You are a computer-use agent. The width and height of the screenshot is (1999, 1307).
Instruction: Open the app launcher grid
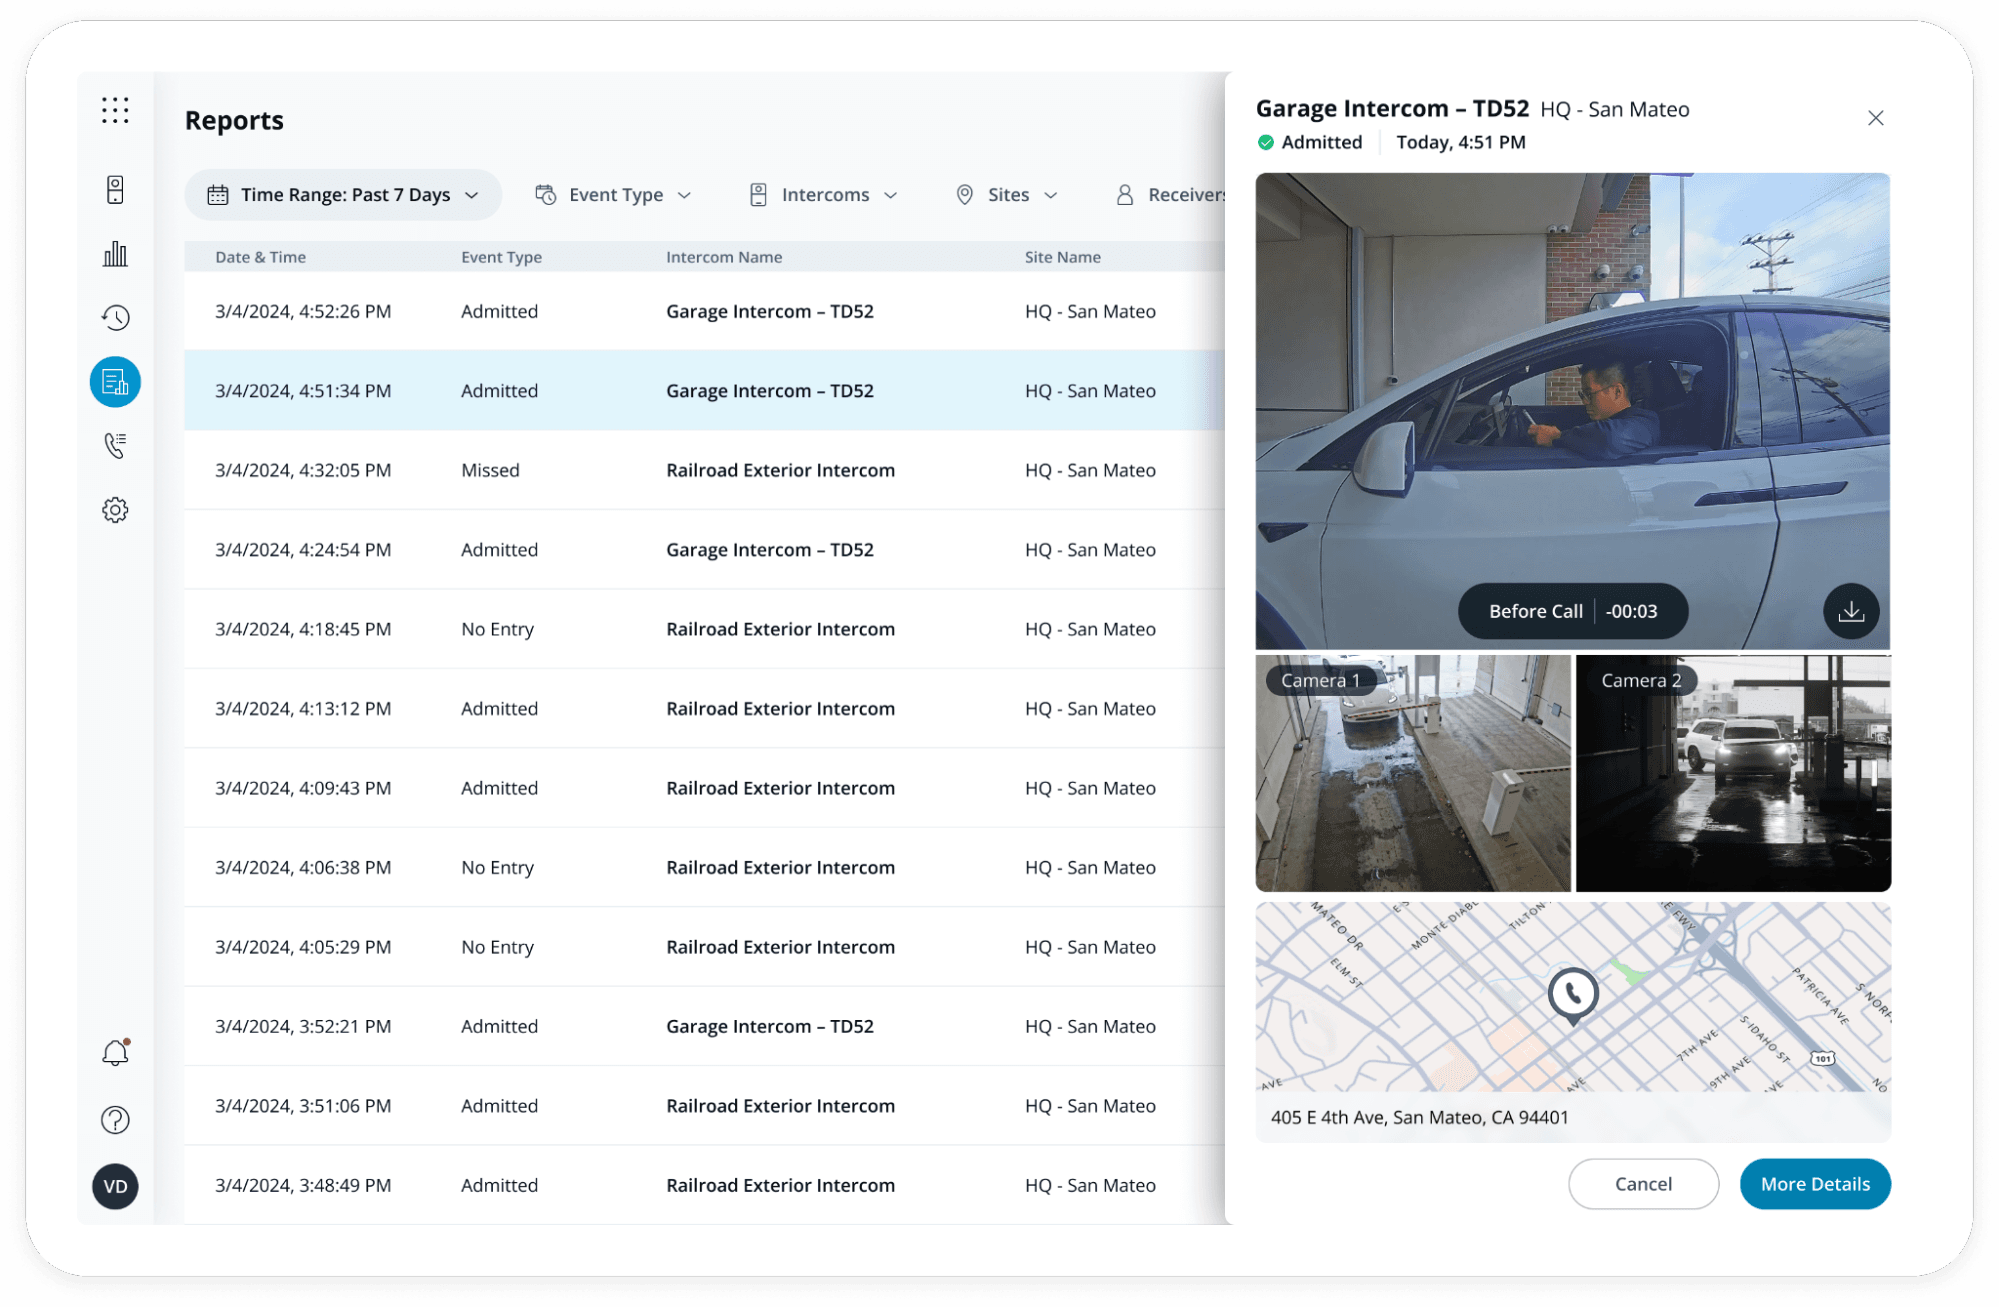click(x=115, y=112)
